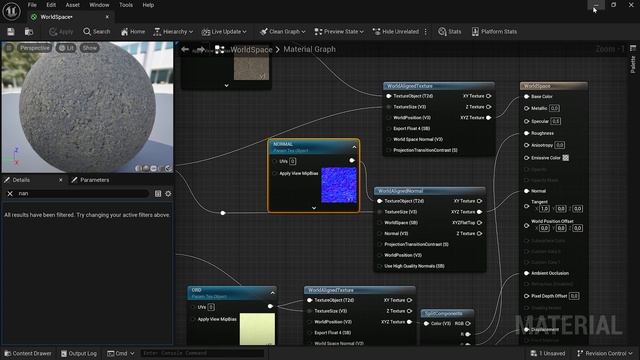This screenshot has height=360, width=640.
Task: Click the details search input field
Action: point(82,193)
